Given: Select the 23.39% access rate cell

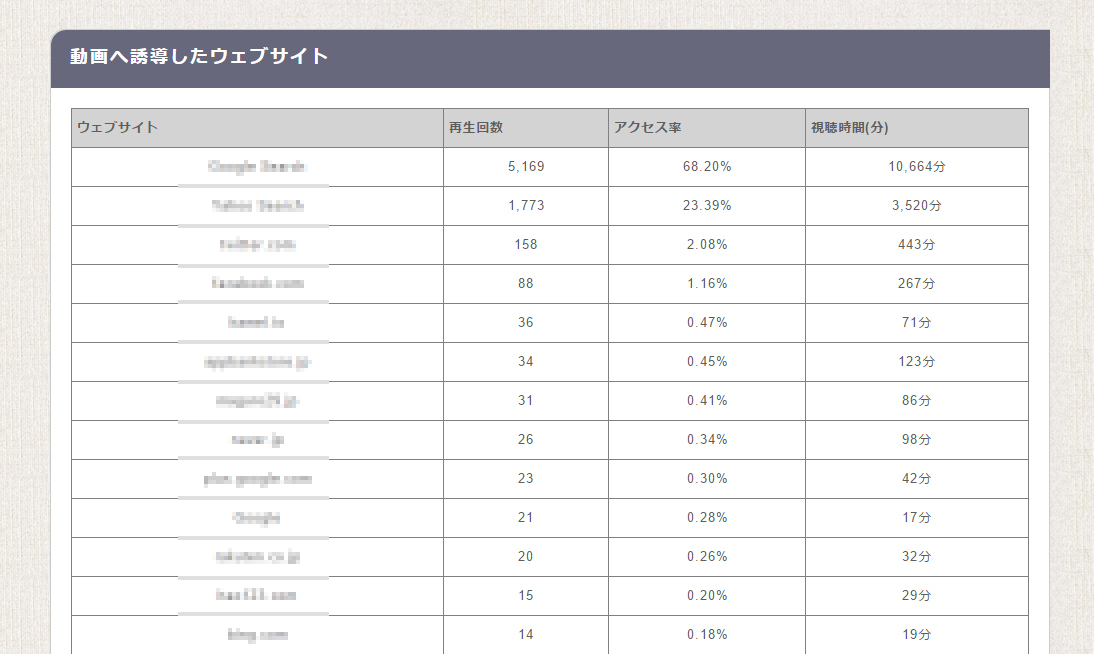Looking at the screenshot, I should click(x=707, y=206).
